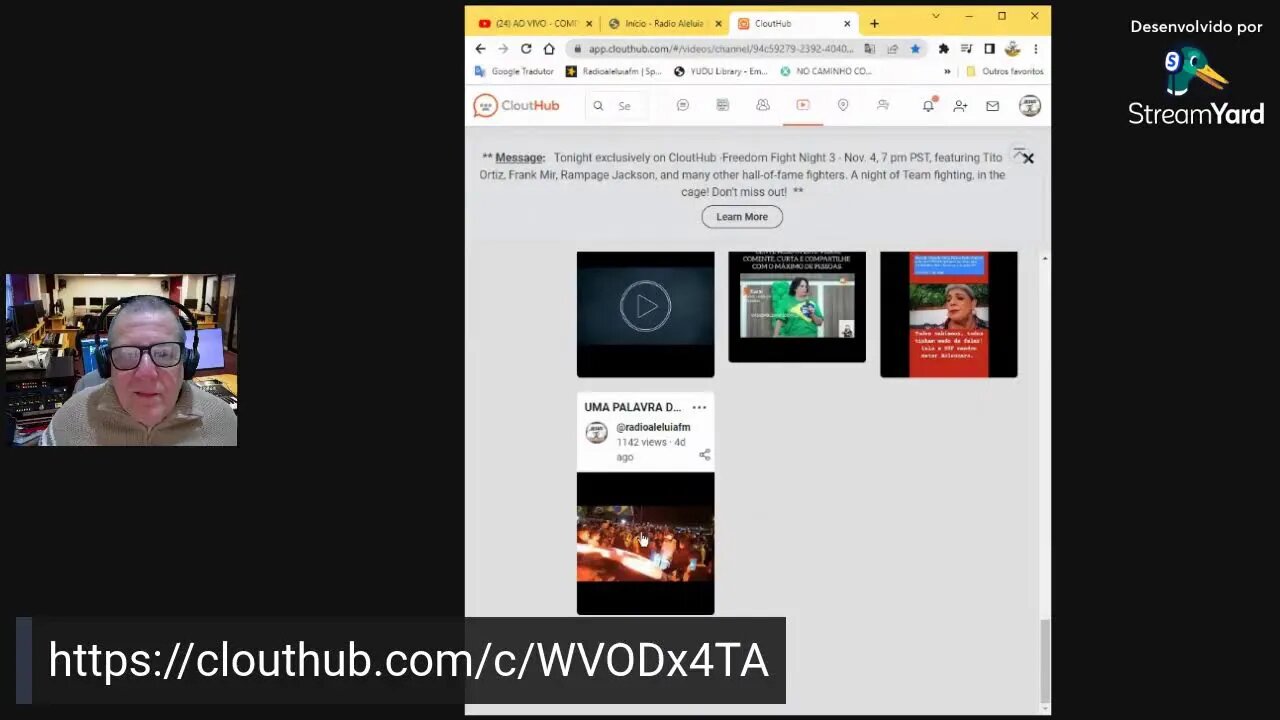Viewport: 1280px width, 720px height.
Task: Open the CloutHub news feed icon
Action: click(x=723, y=105)
